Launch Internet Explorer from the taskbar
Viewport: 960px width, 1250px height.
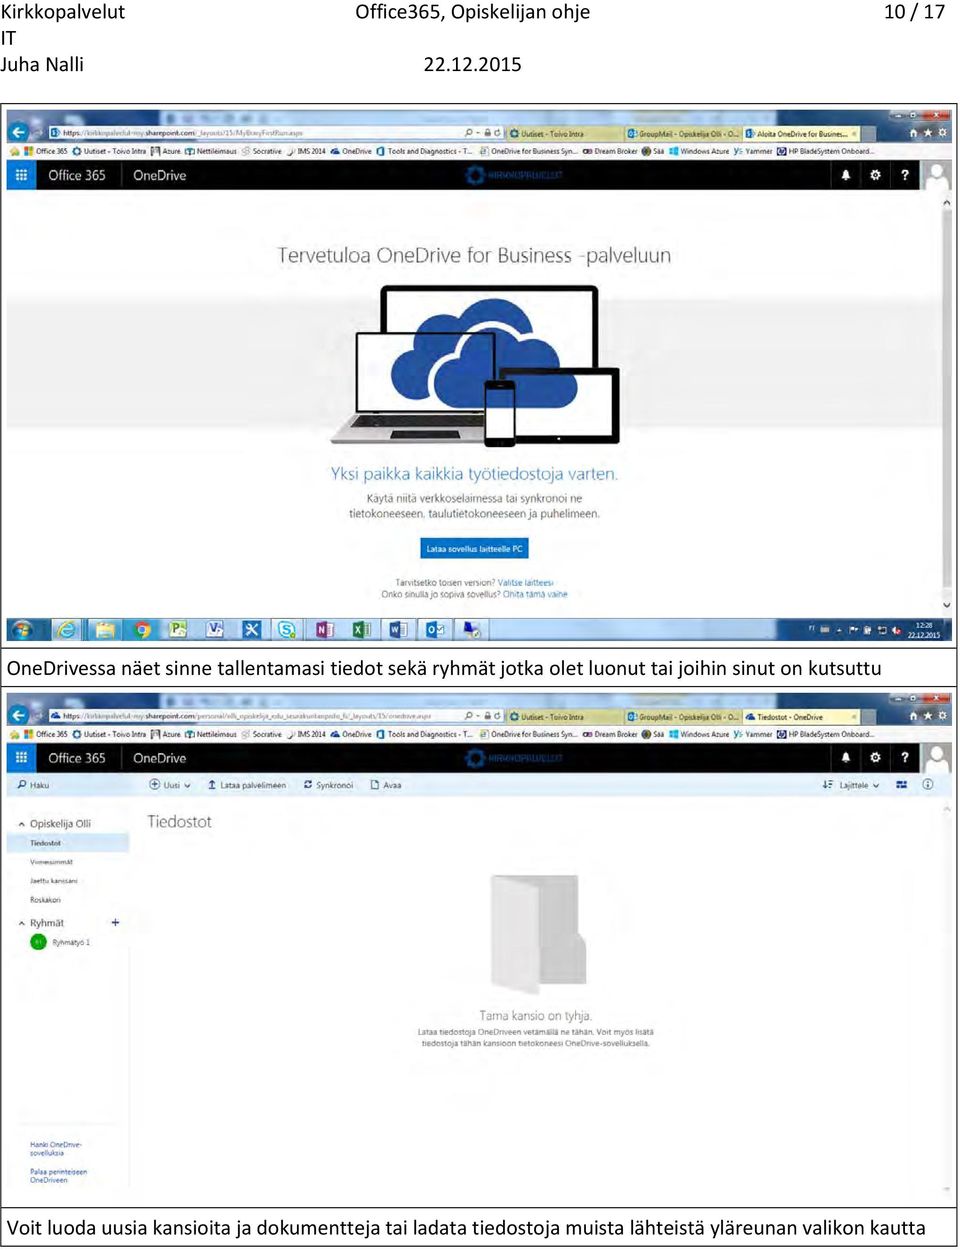click(x=66, y=629)
